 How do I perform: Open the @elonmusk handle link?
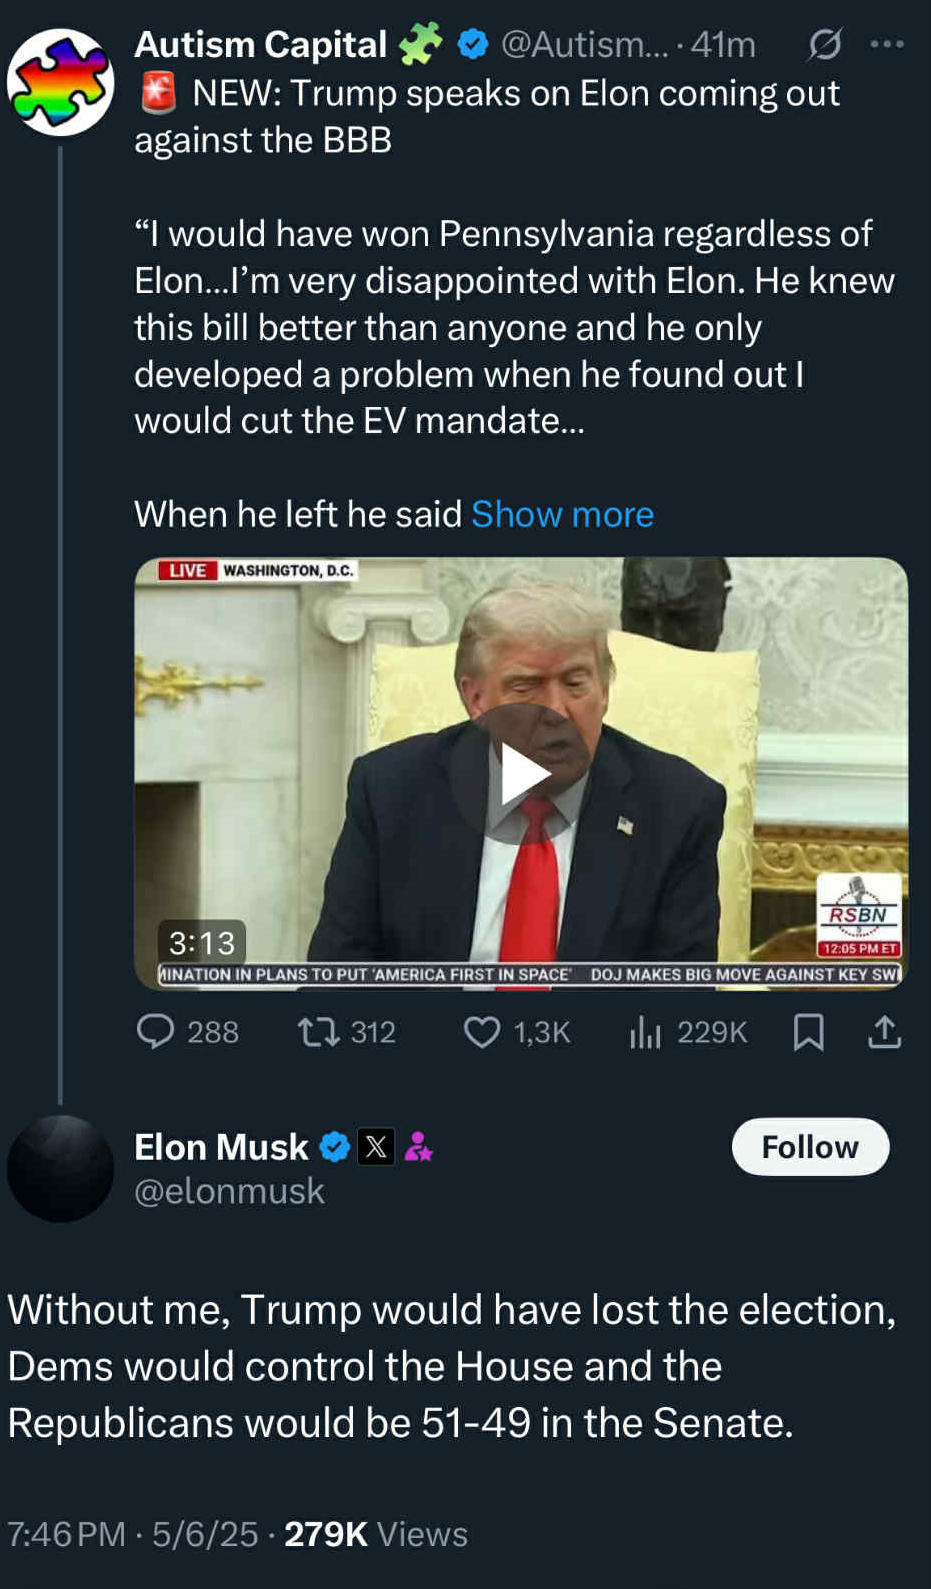tap(229, 1191)
